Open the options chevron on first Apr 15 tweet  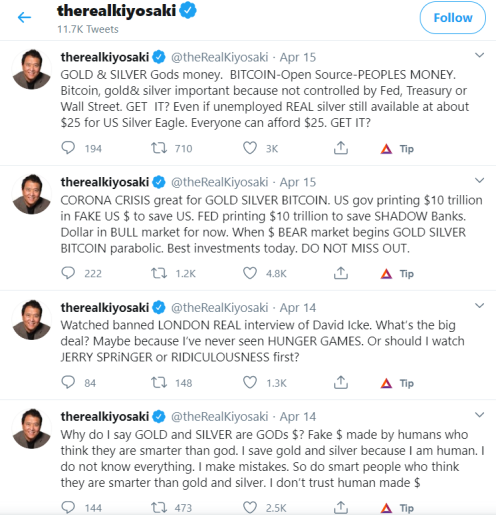point(479,55)
